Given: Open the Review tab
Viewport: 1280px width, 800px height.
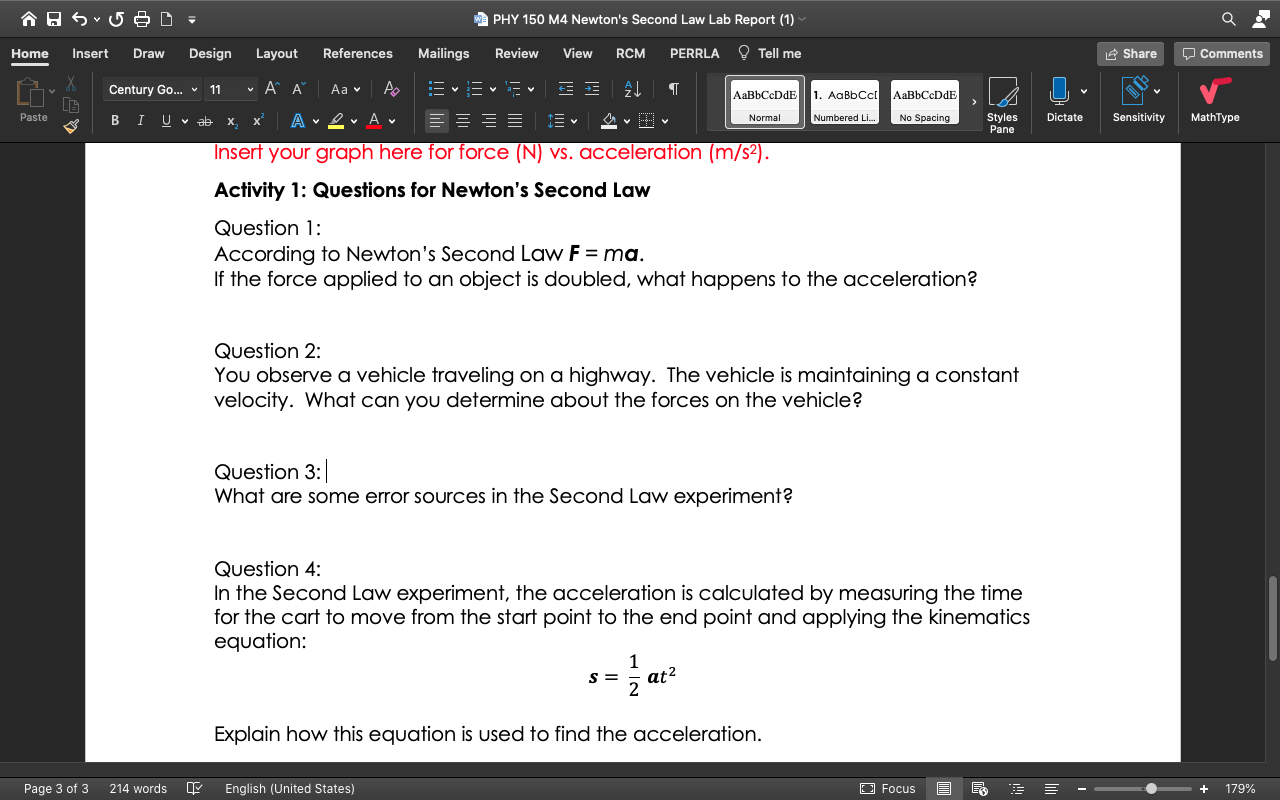Looking at the screenshot, I should 516,53.
